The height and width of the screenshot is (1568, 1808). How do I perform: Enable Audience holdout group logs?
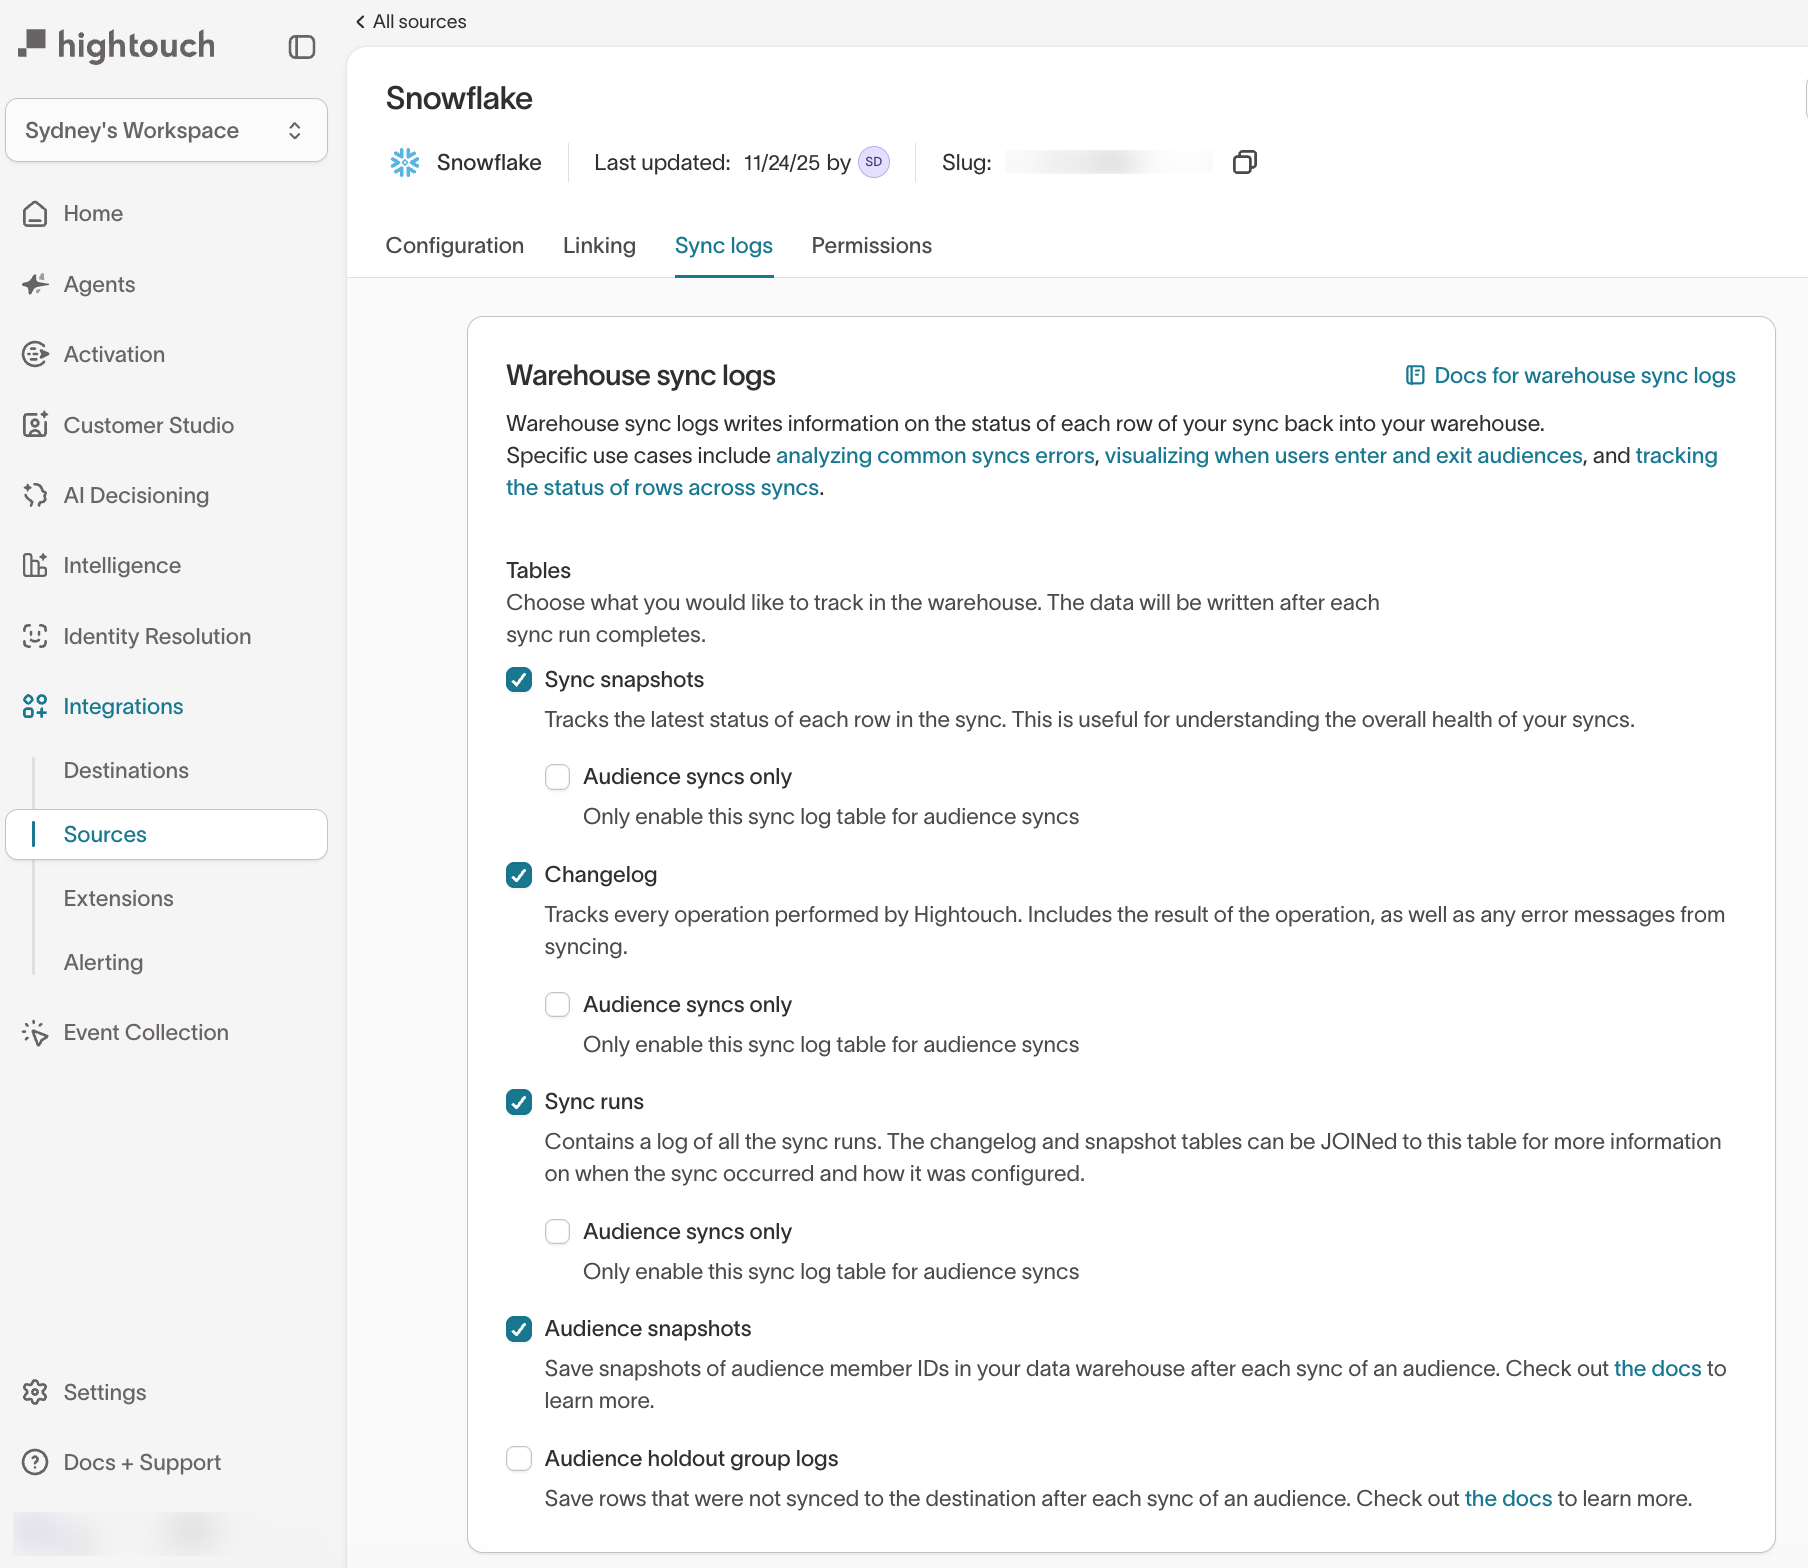click(x=519, y=1459)
